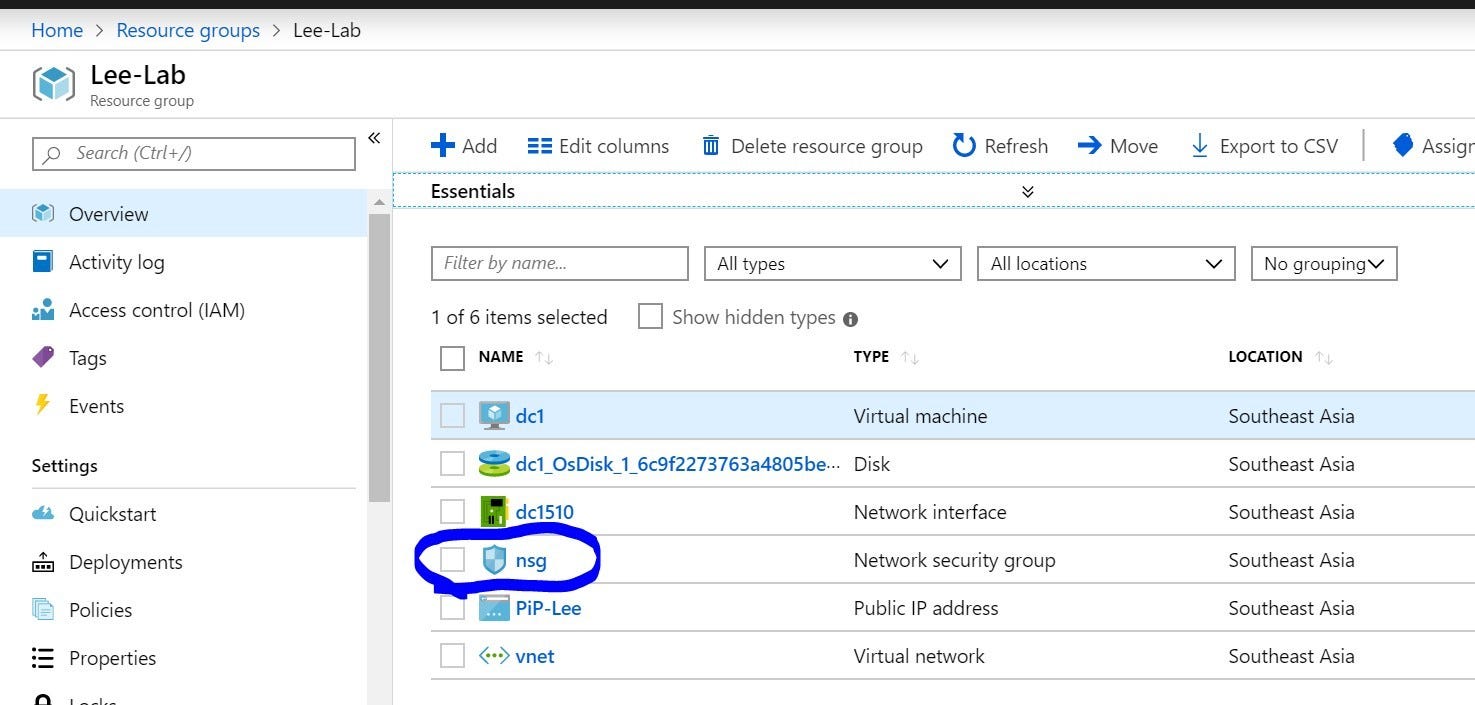Open the nsg resource link
Viewport: 1475px width, 705px height.
click(x=531, y=560)
